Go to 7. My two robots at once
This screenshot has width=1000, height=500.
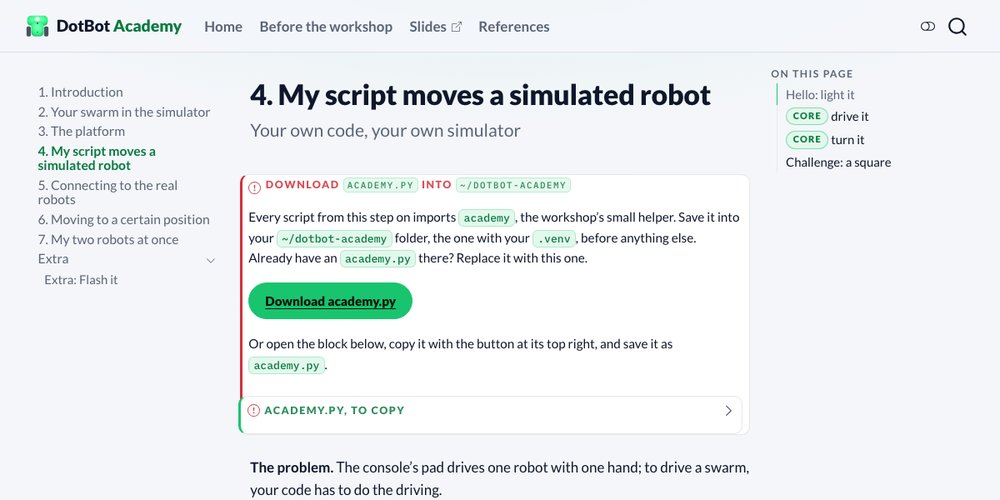coord(108,239)
